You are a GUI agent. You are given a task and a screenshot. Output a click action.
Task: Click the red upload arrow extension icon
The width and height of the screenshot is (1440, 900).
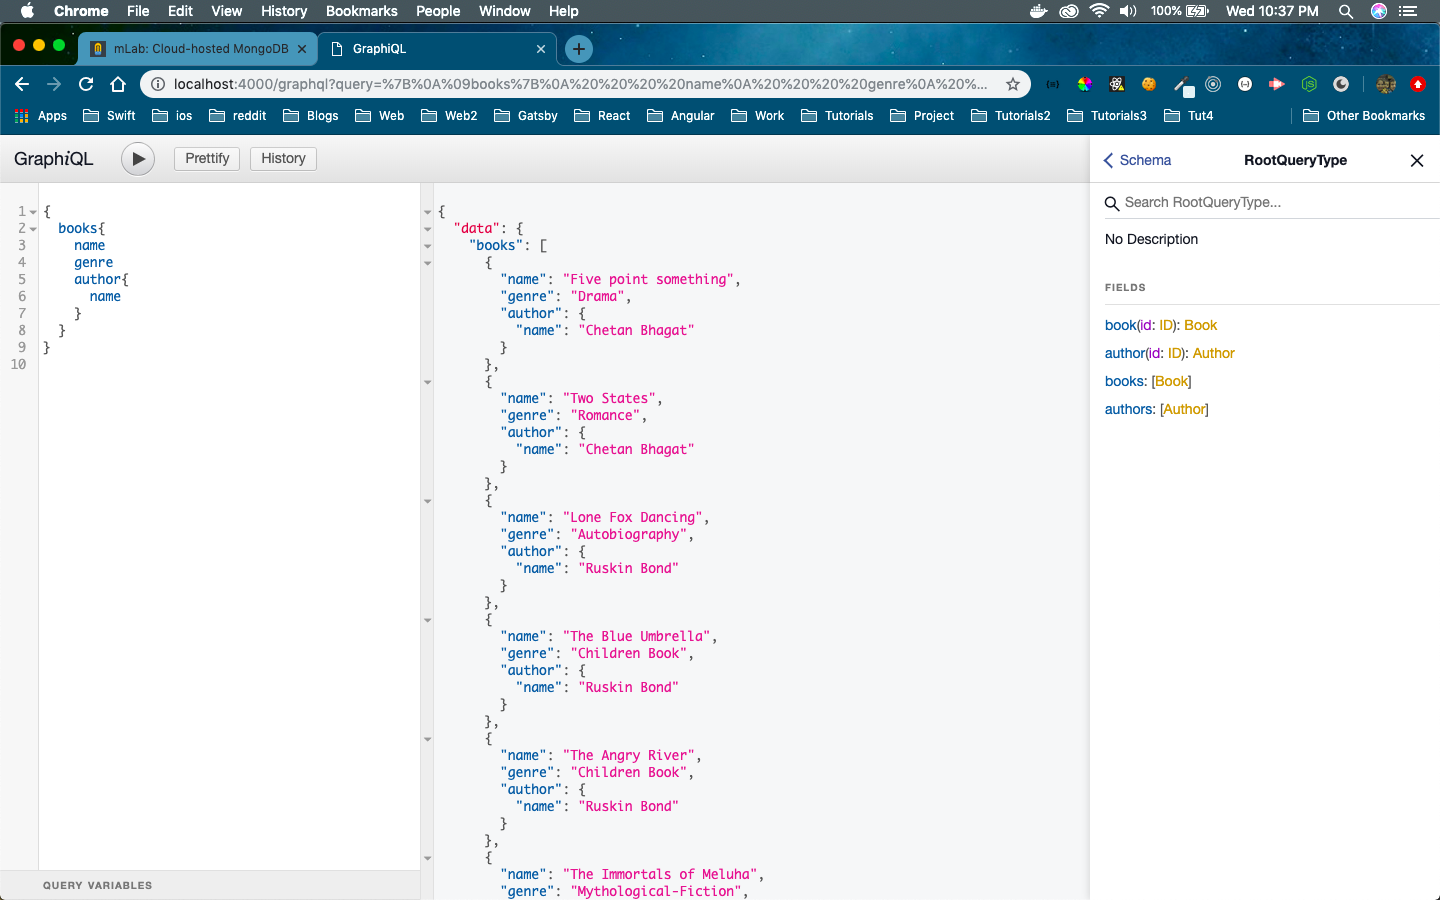(x=1418, y=84)
